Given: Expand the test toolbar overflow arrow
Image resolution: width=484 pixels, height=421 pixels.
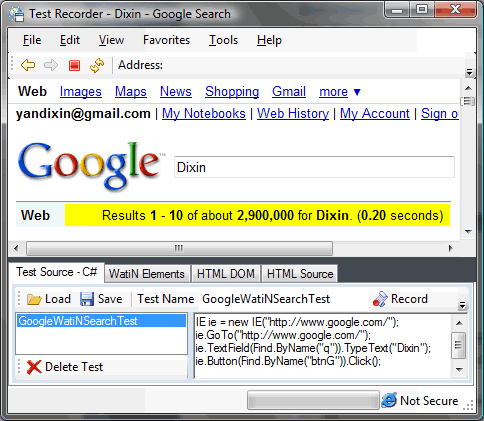Looking at the screenshot, I should coord(462,305).
